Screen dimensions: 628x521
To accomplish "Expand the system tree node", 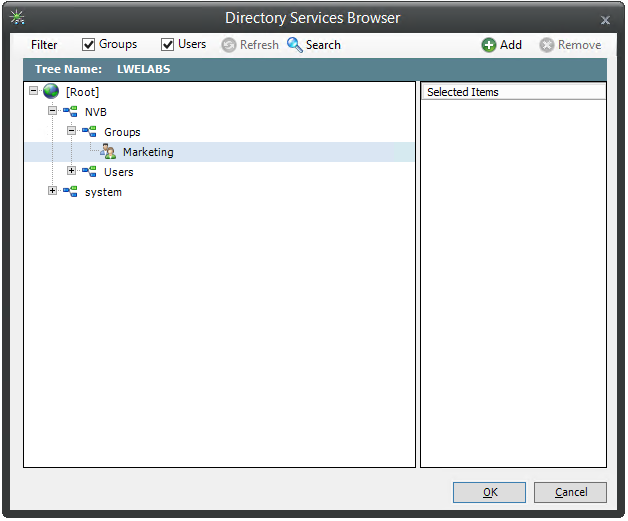I will (x=52, y=191).
